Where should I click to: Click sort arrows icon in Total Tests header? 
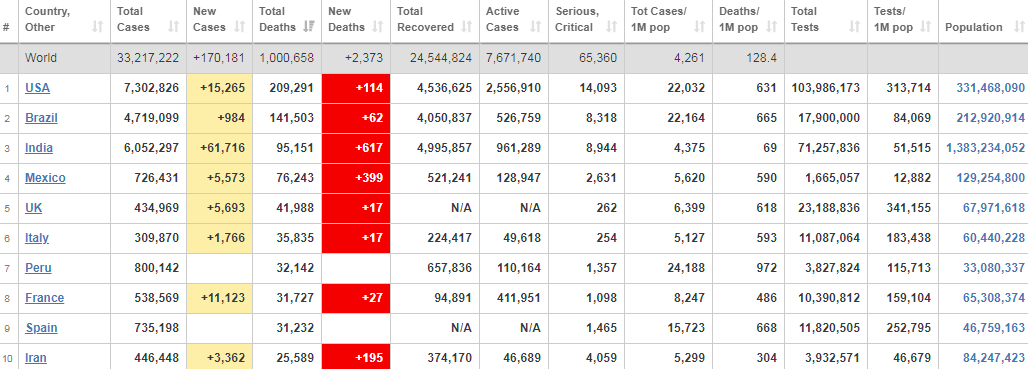pos(854,27)
